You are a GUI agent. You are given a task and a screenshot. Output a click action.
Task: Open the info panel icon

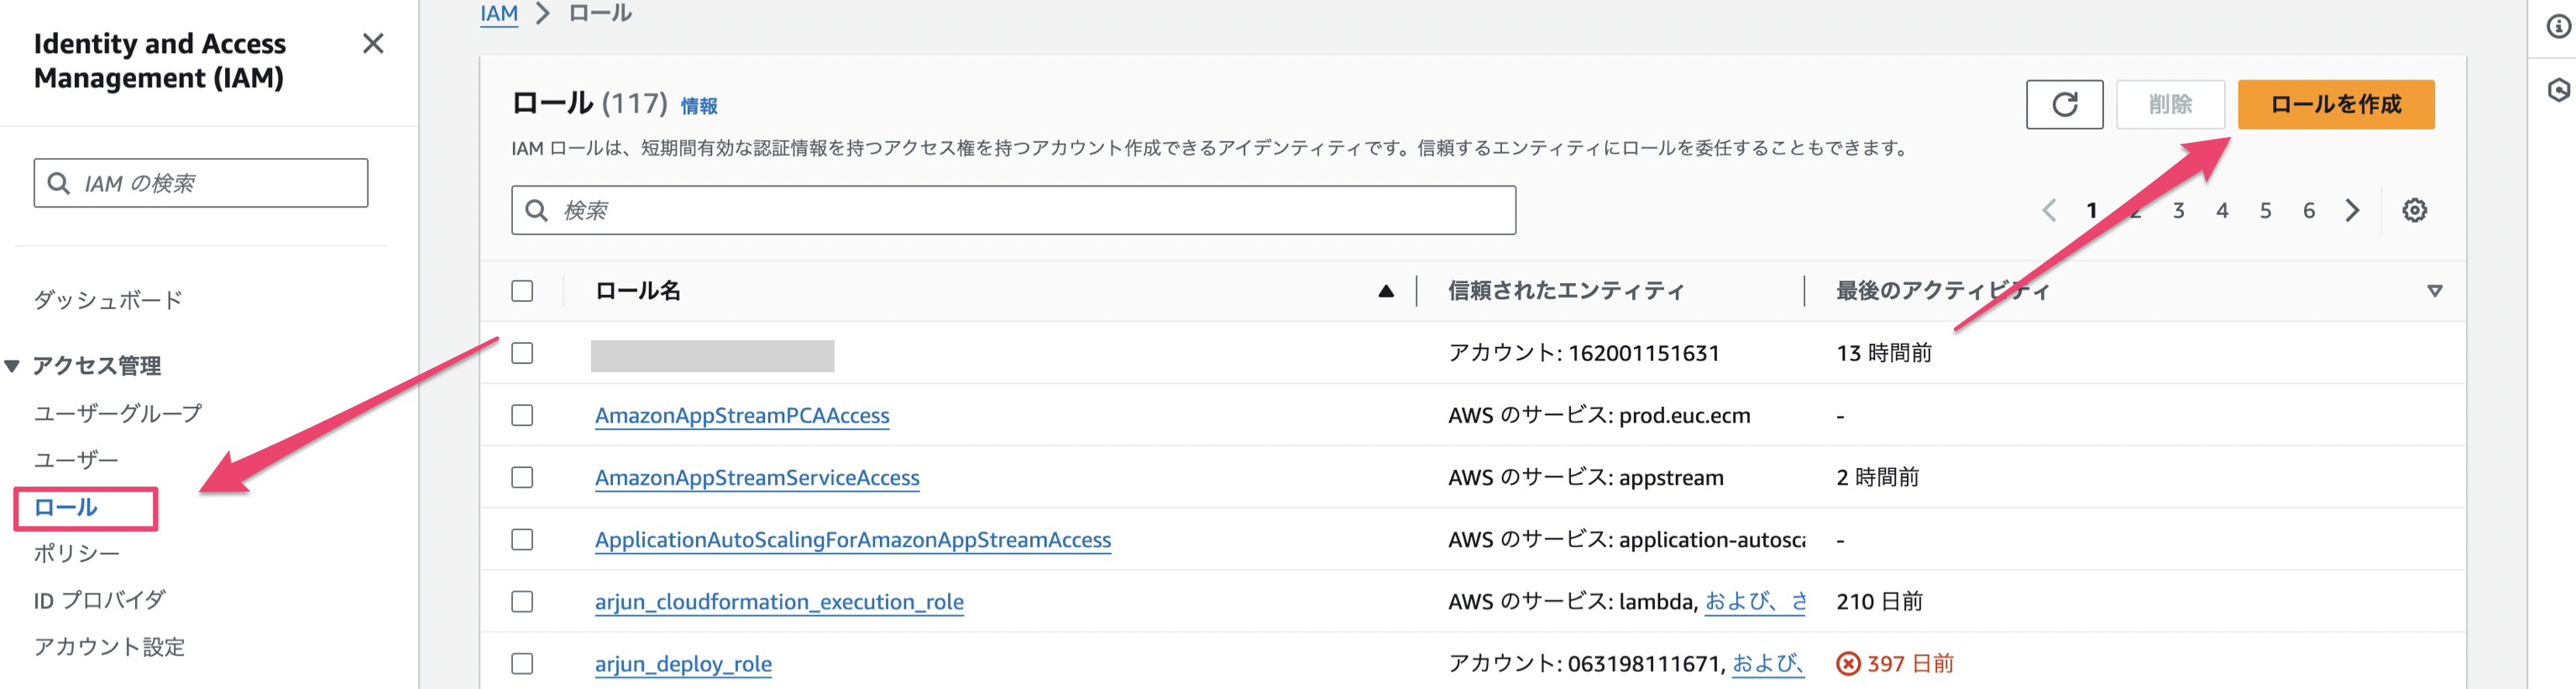[2558, 26]
